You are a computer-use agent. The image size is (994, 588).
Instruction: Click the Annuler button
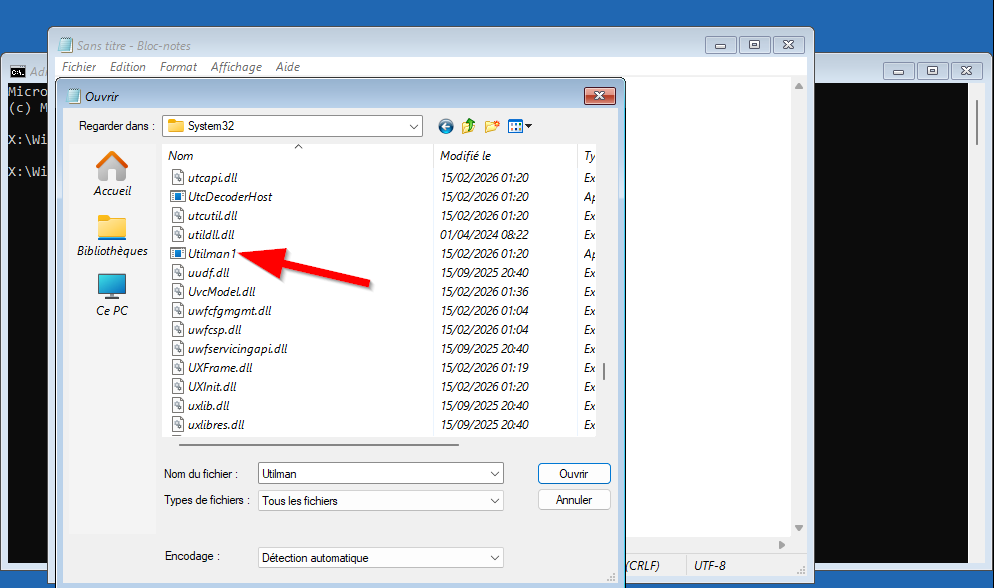tap(573, 500)
